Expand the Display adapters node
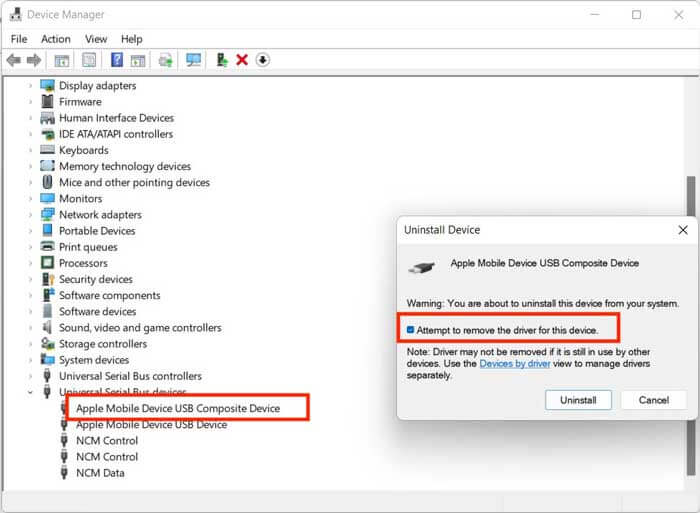Image resolution: width=700 pixels, height=513 pixels. click(x=30, y=85)
